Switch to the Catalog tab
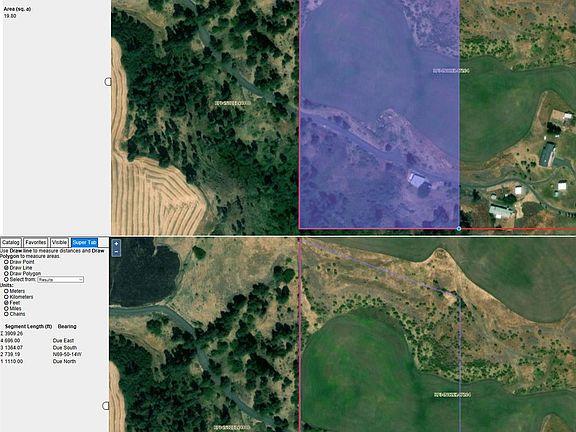Image resolution: width=576 pixels, height=432 pixels. click(11, 242)
